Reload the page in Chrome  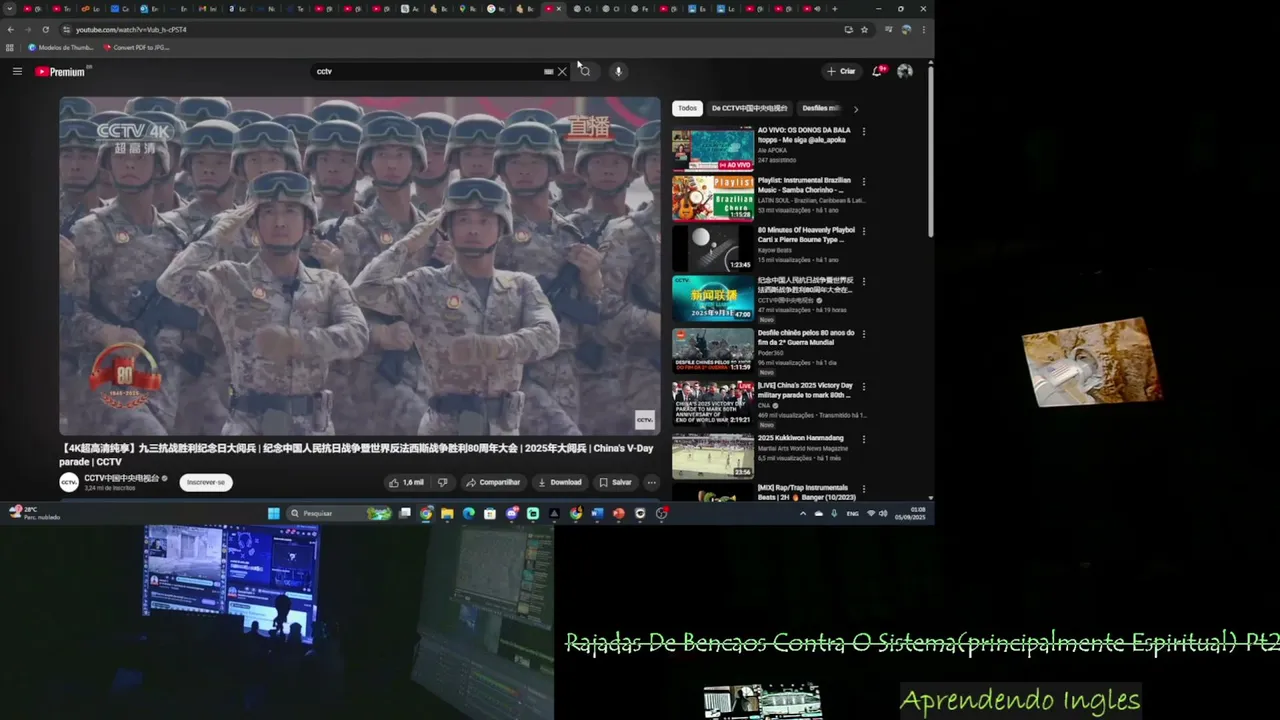[x=45, y=30]
